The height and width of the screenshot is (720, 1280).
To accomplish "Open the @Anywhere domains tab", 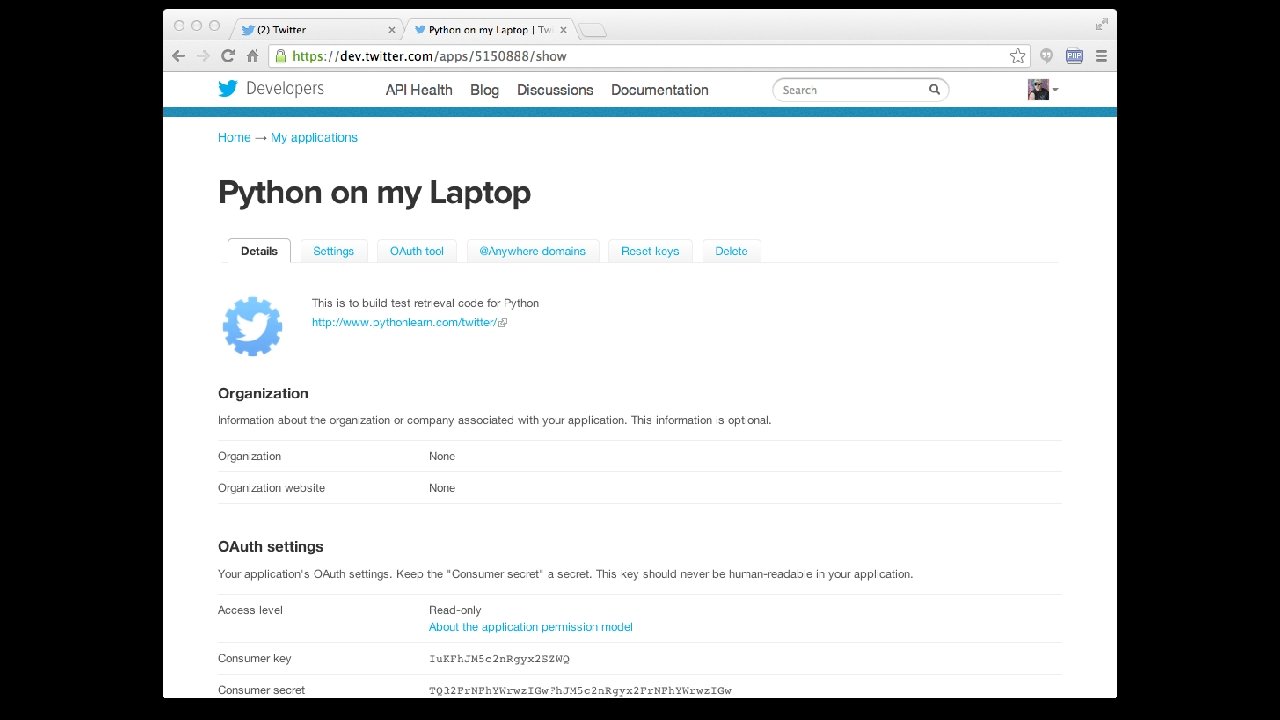I will (533, 251).
